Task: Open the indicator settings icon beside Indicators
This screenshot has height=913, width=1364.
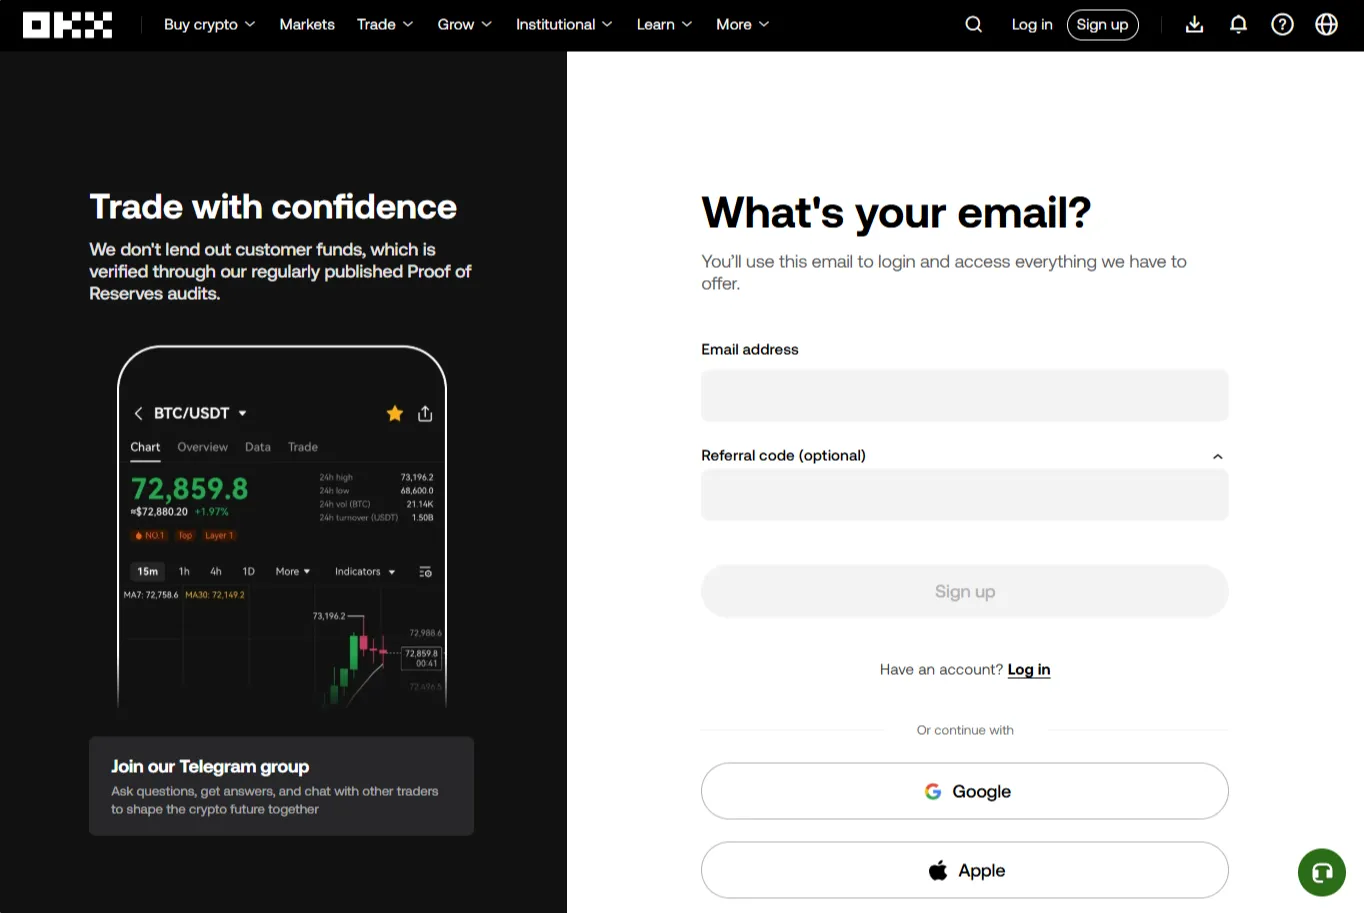Action: [425, 571]
